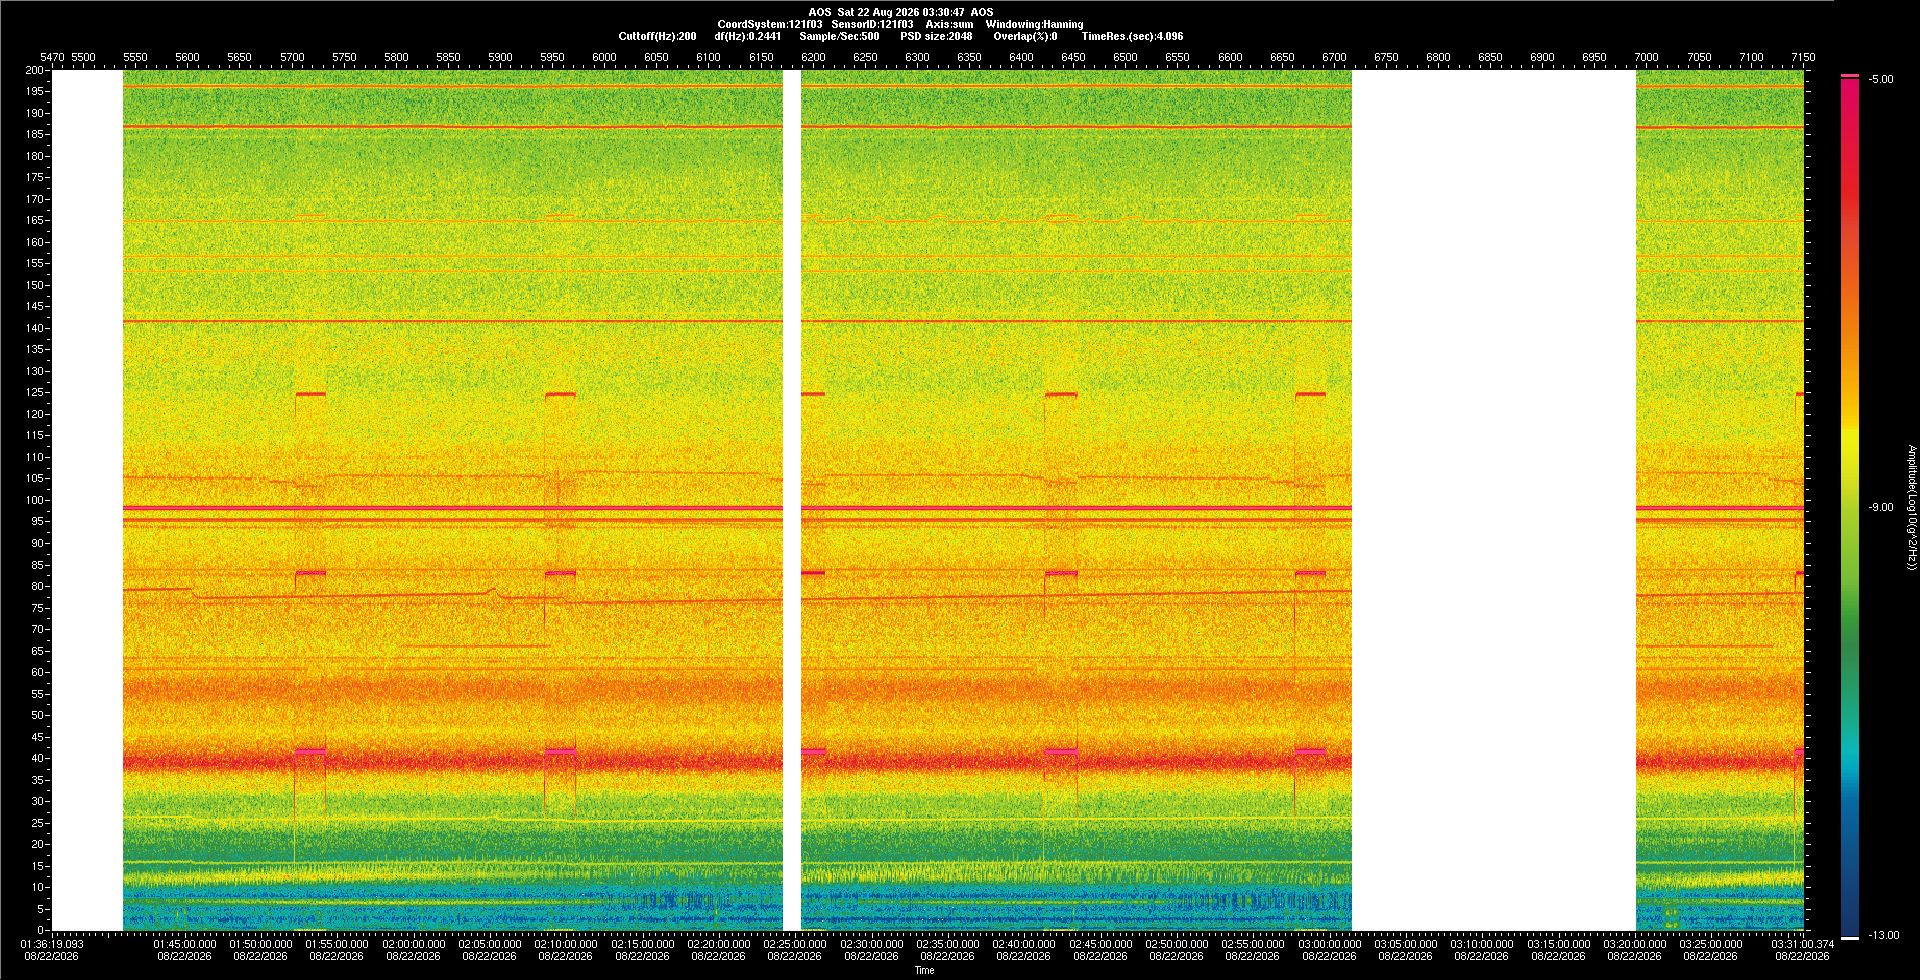Select the Sample/Sec:500 label
Screen dimensions: 1920x980
[x=839, y=36]
